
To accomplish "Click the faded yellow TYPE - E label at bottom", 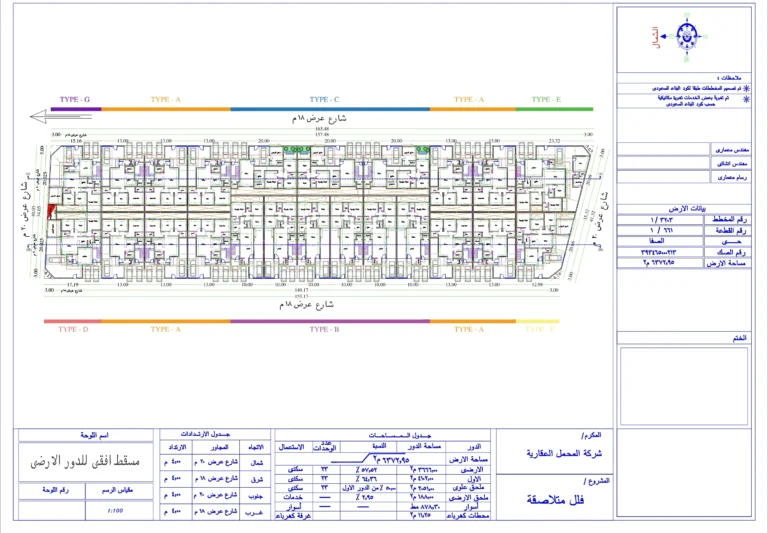I will pyautogui.click(x=538, y=328).
